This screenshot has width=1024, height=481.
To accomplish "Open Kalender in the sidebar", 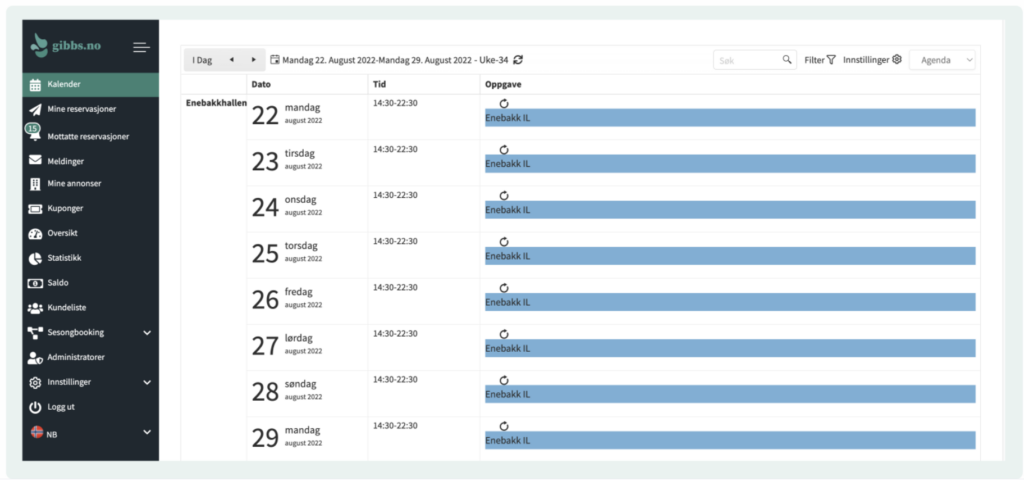I will (64, 85).
